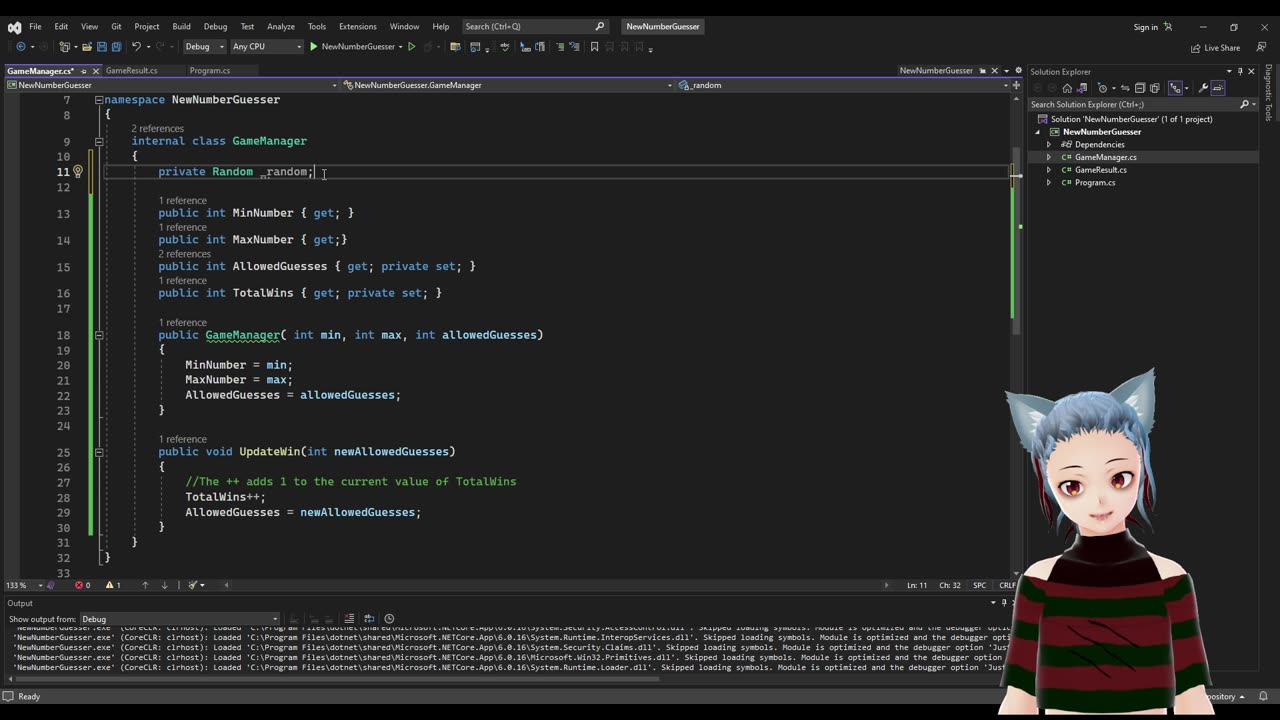Click the warnings count indicator
Image resolution: width=1280 pixels, height=720 pixels.
click(x=112, y=585)
